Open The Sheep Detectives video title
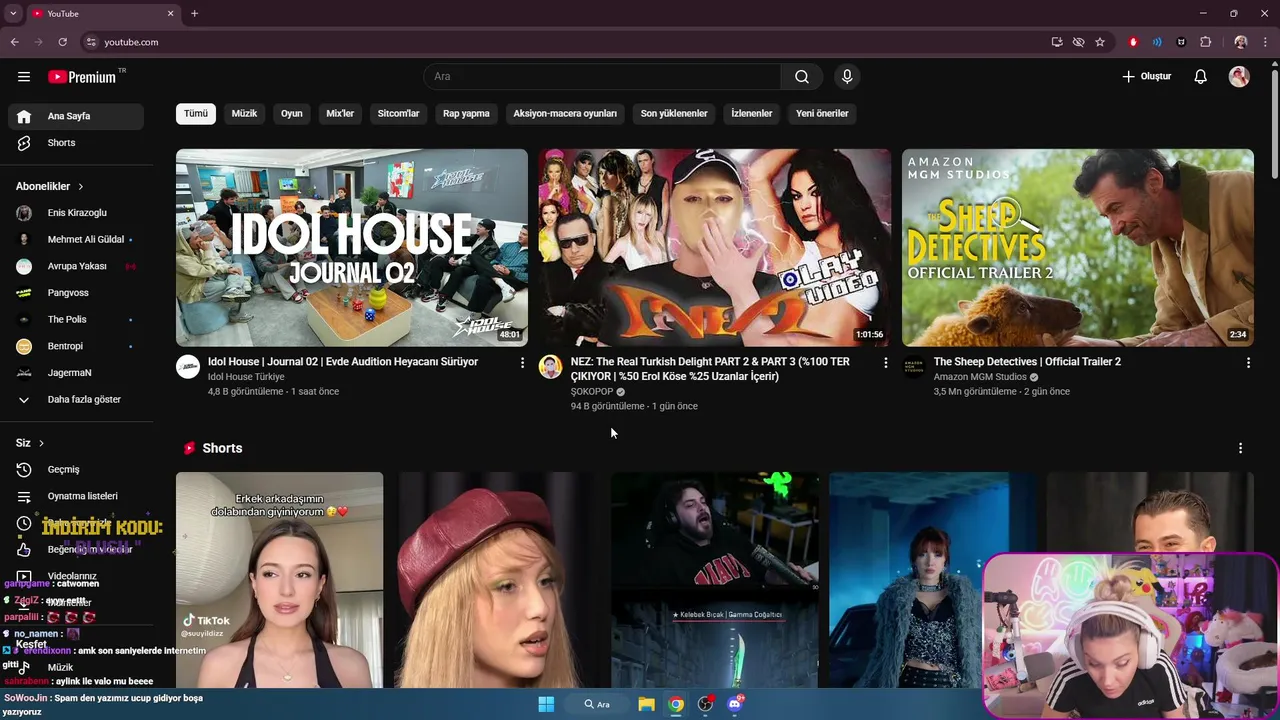 [x=1027, y=362]
